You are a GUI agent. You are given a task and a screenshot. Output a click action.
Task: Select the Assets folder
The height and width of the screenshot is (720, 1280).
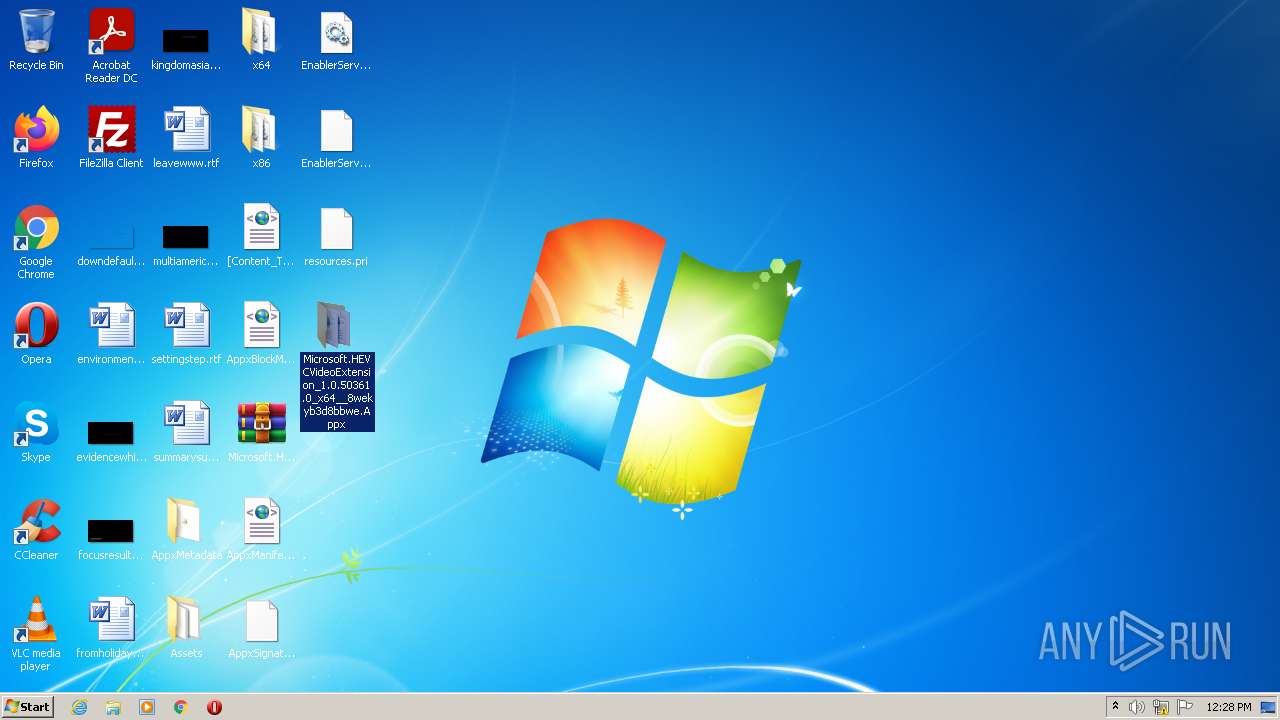[186, 628]
